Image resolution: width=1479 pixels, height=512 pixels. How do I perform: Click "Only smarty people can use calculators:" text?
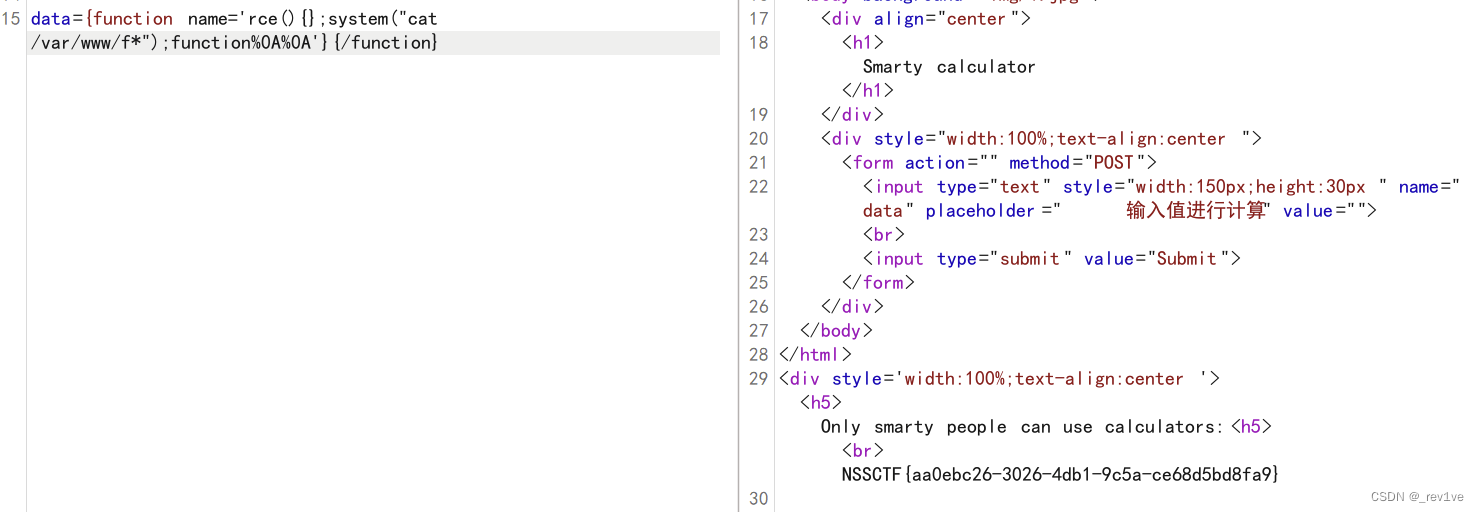click(x=1022, y=427)
